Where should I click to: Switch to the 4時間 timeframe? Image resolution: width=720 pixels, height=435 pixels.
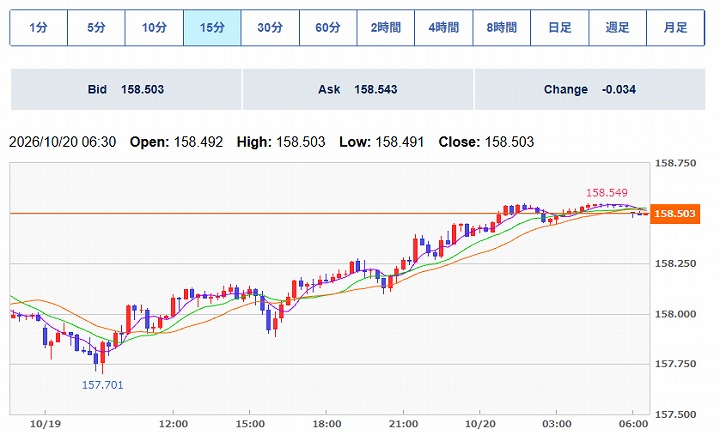click(444, 28)
